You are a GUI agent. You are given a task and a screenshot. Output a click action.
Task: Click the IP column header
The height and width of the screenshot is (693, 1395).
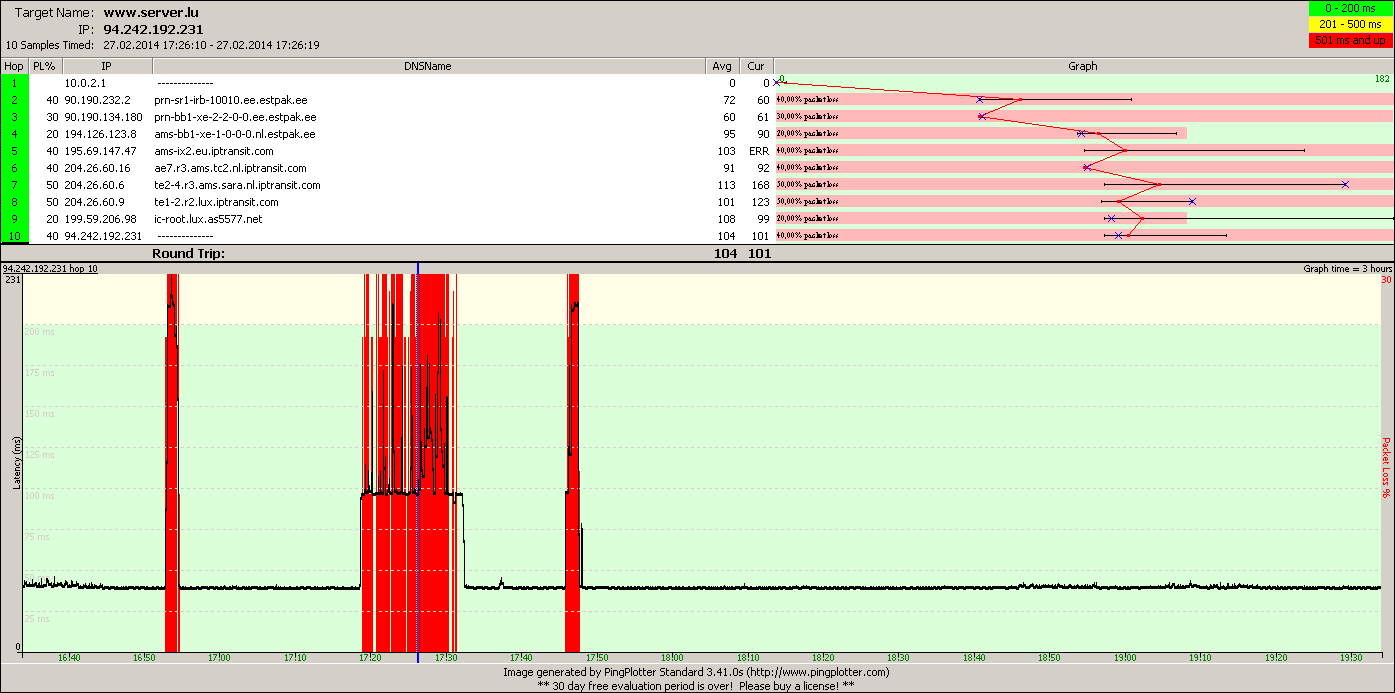[x=107, y=66]
